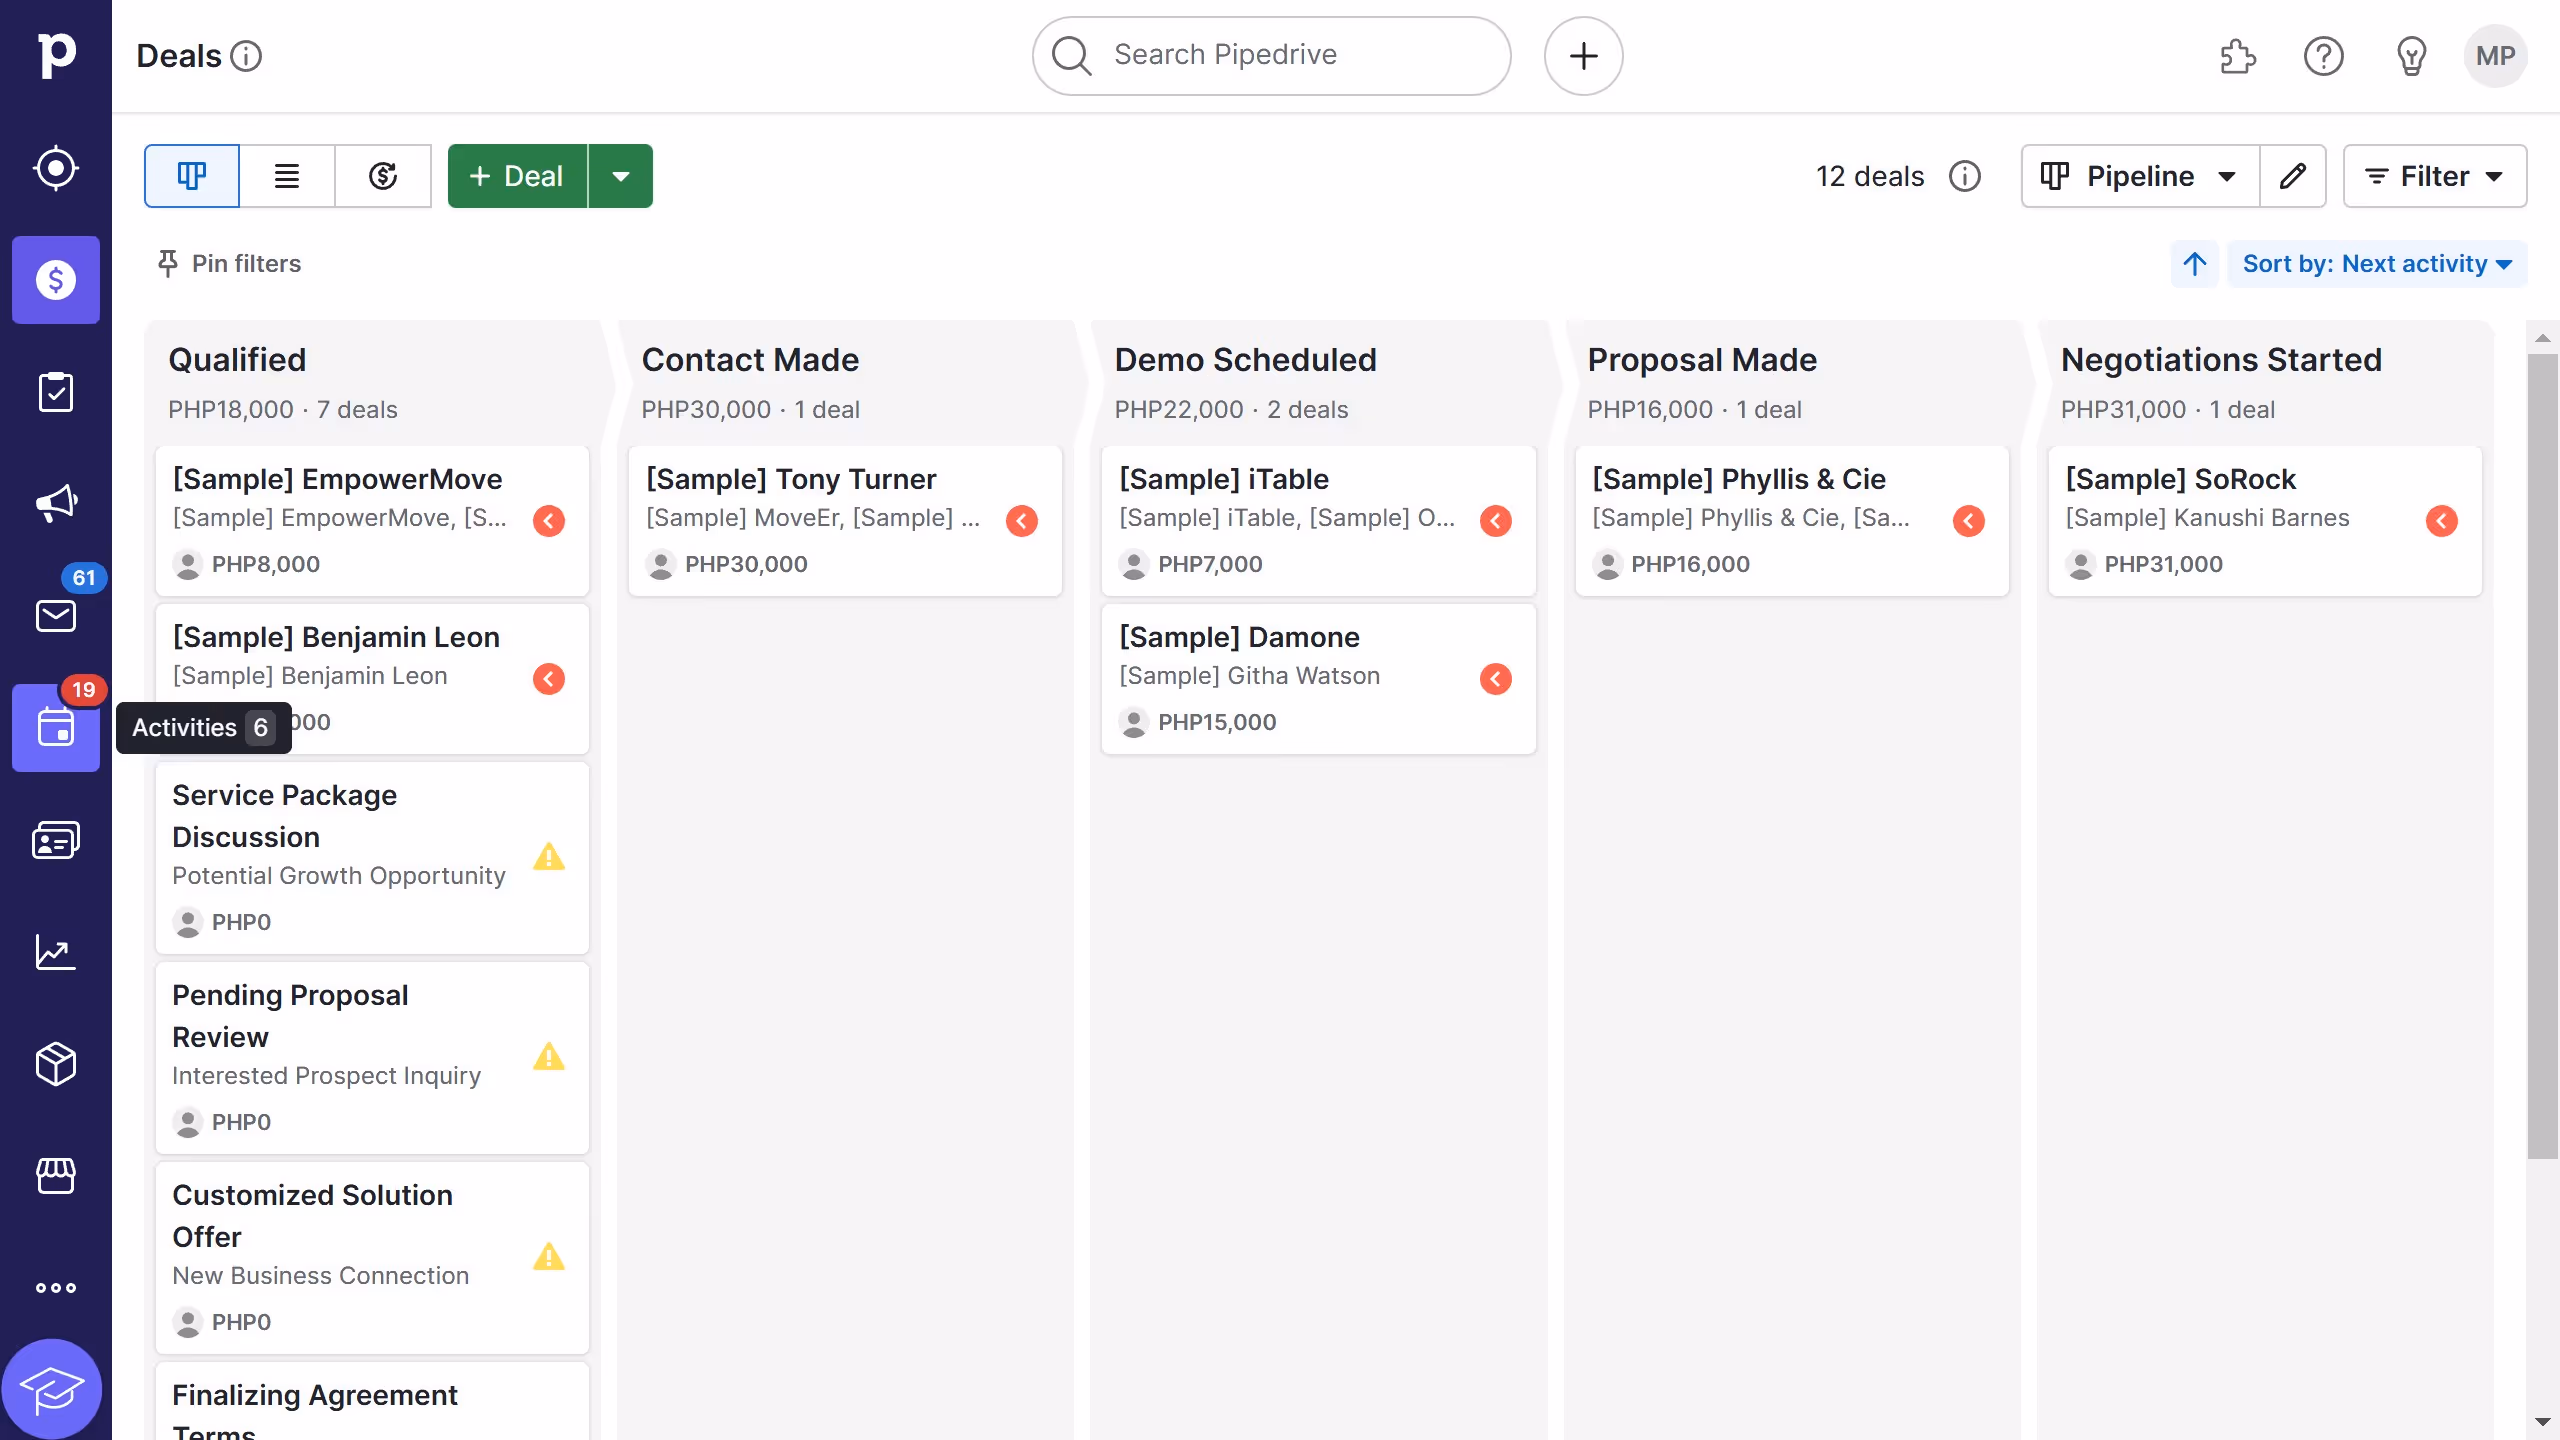
Task: Open Mail from the sidebar menu
Action: tap(55, 616)
